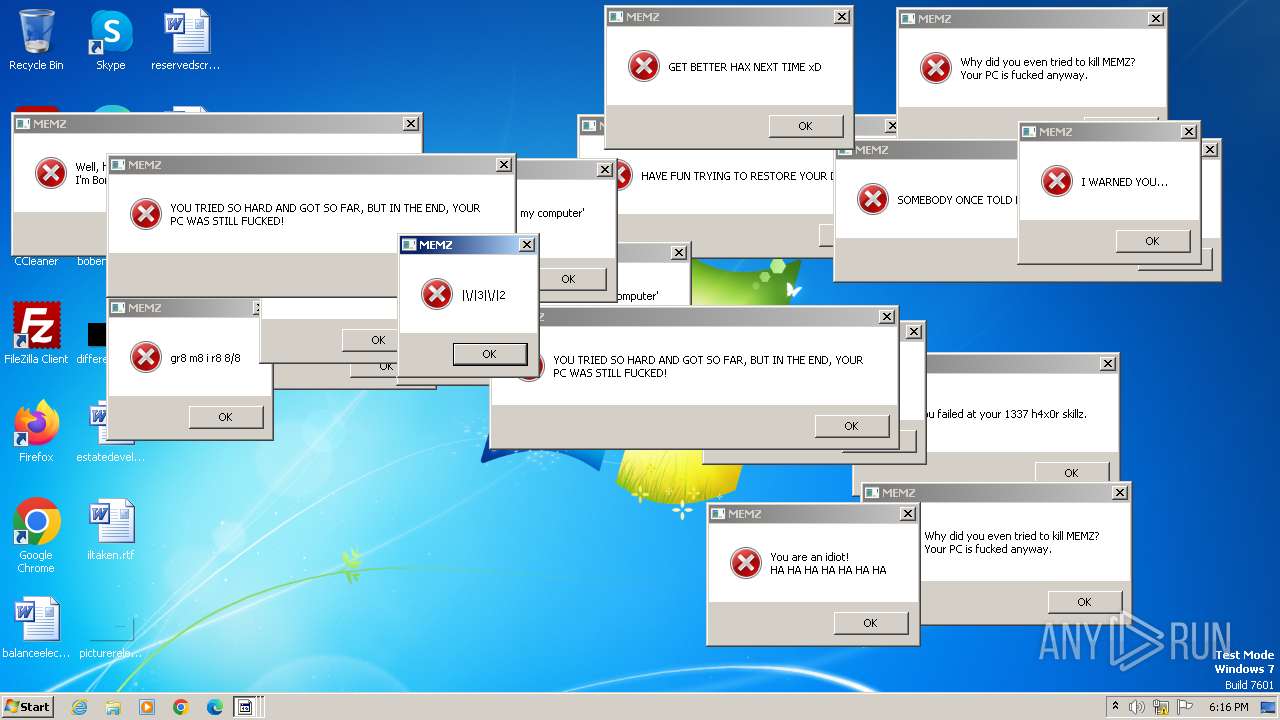
Task: Click the 1337 h4x0r skillz message text
Action: [1005, 414]
